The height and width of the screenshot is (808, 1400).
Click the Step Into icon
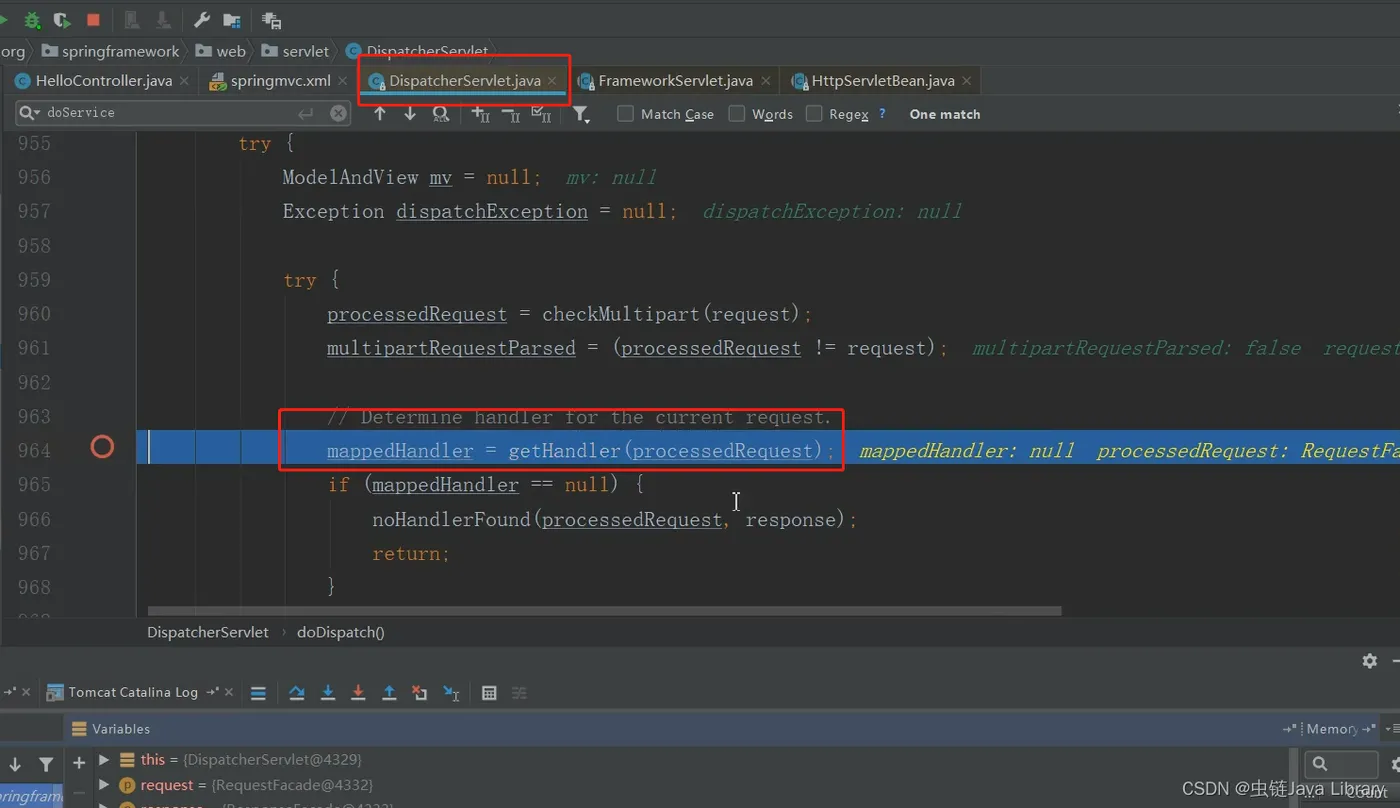(328, 693)
